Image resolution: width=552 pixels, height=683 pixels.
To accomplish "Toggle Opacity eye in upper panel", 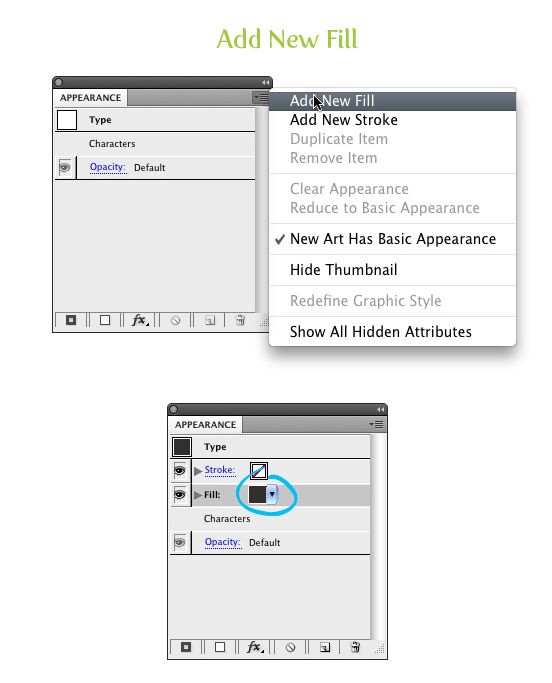I will point(65,167).
